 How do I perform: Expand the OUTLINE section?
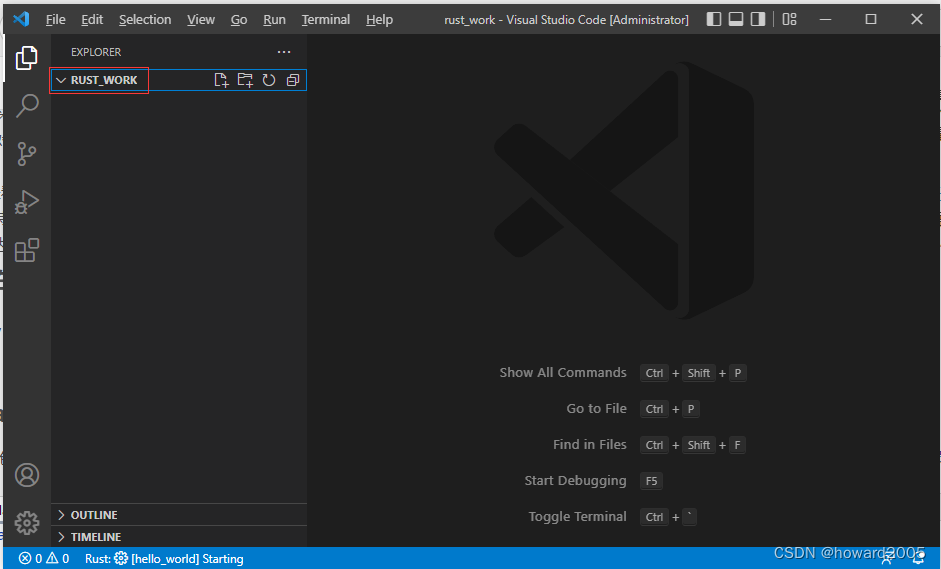coord(179,515)
